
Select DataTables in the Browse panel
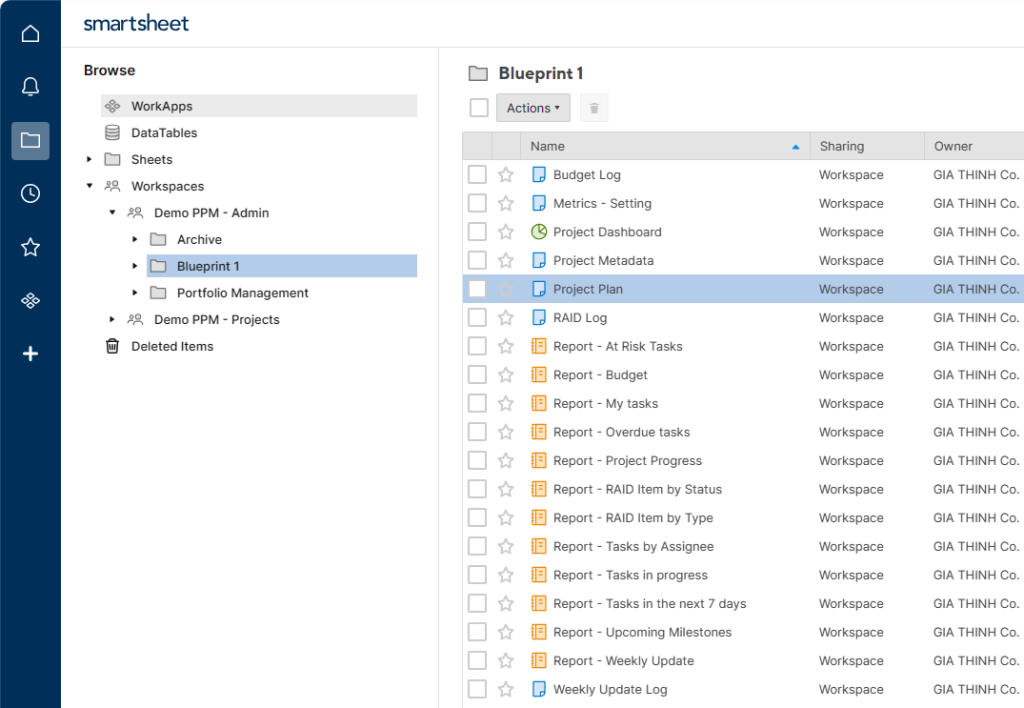coord(164,133)
